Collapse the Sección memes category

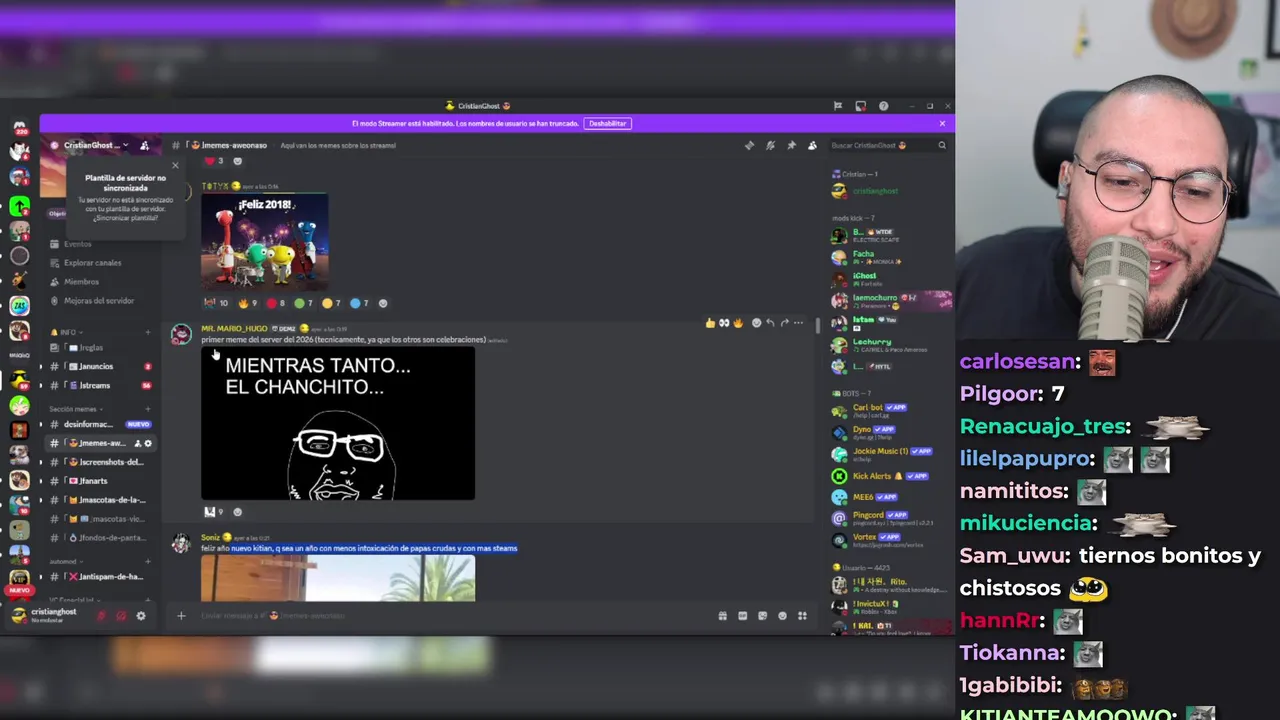click(74, 409)
